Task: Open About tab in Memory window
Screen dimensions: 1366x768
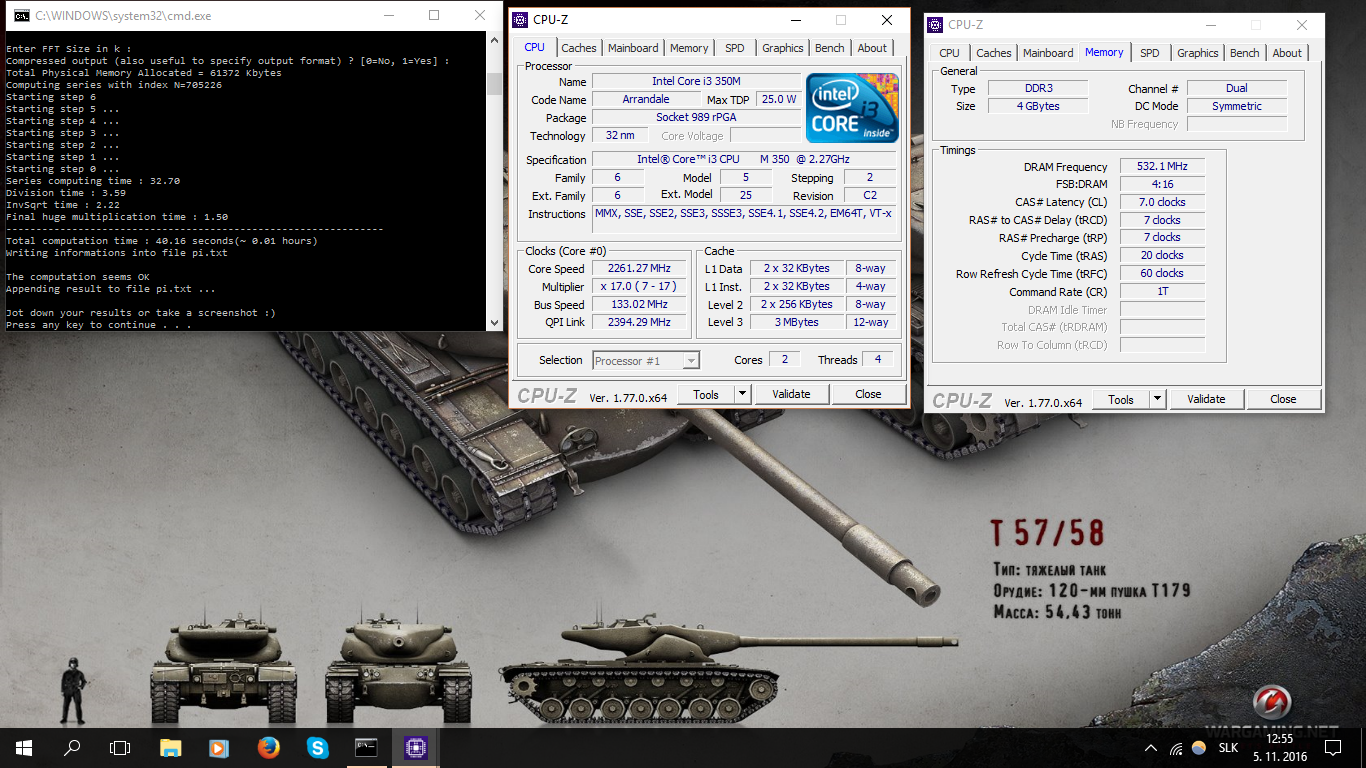Action: pyautogui.click(x=1287, y=53)
